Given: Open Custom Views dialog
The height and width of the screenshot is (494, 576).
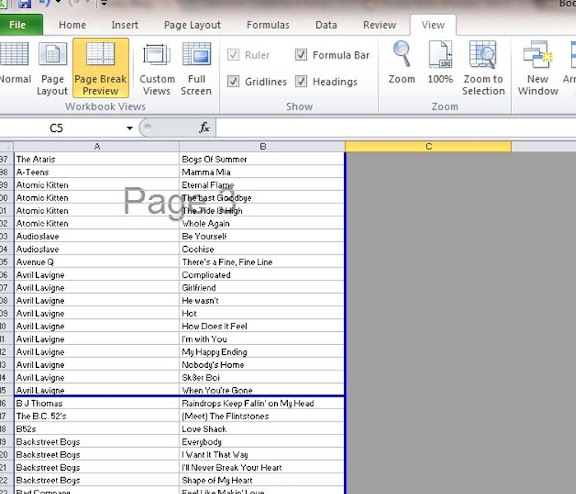Looking at the screenshot, I should pyautogui.click(x=157, y=68).
